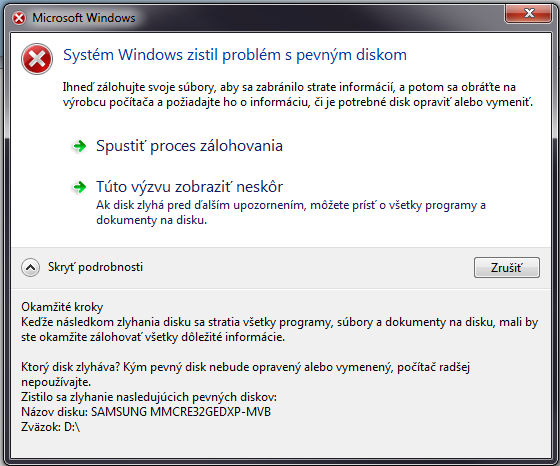The width and height of the screenshot is (560, 466).
Task: Click the large red error X icon
Action: 37,59
